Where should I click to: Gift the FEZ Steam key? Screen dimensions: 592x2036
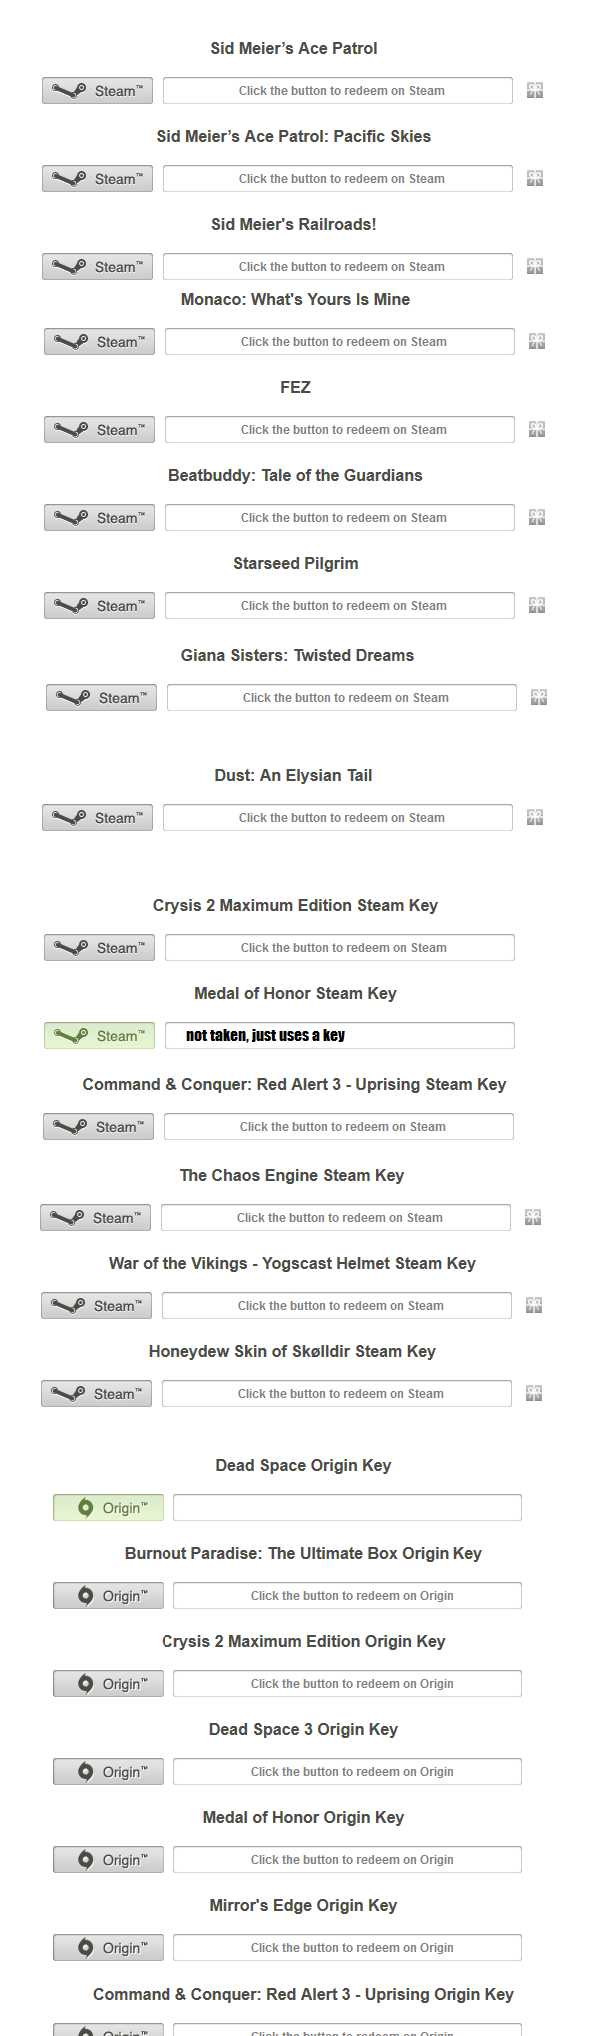coord(537,430)
